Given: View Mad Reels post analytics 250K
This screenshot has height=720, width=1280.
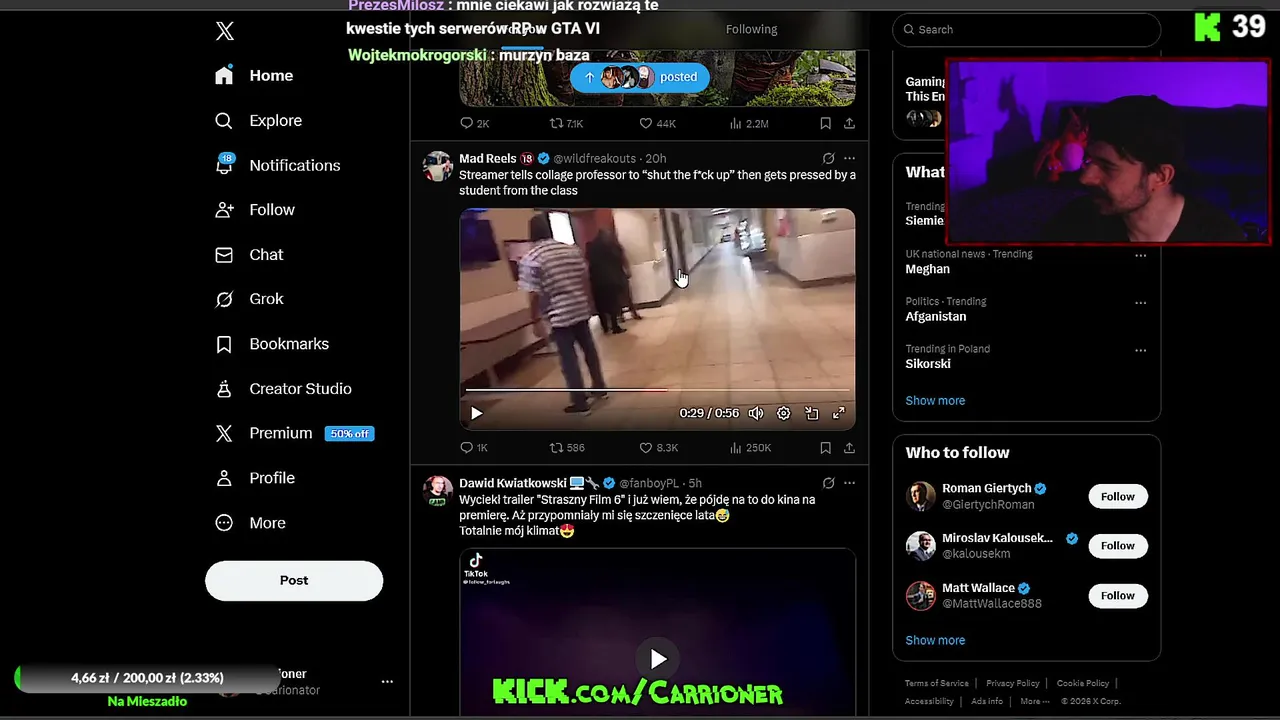Looking at the screenshot, I should tap(750, 448).
